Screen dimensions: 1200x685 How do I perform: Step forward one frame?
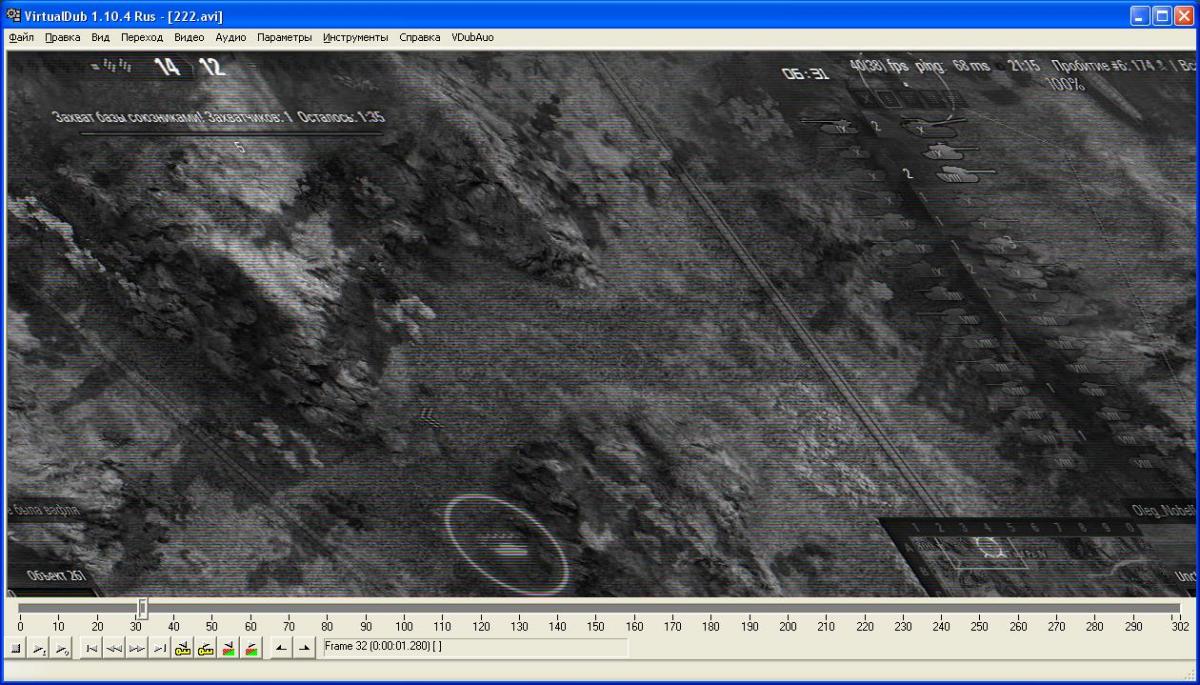click(137, 649)
